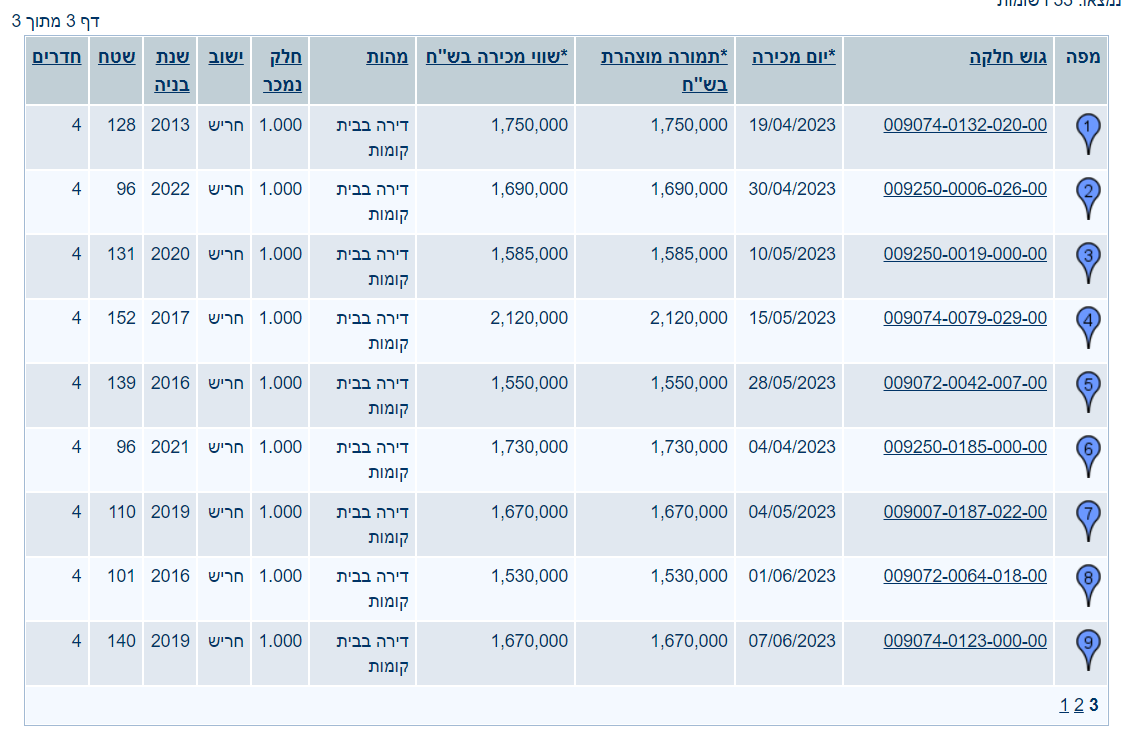The width and height of the screenshot is (1139, 737).
Task: Sort table by שנת בניה column
Action: (x=170, y=70)
